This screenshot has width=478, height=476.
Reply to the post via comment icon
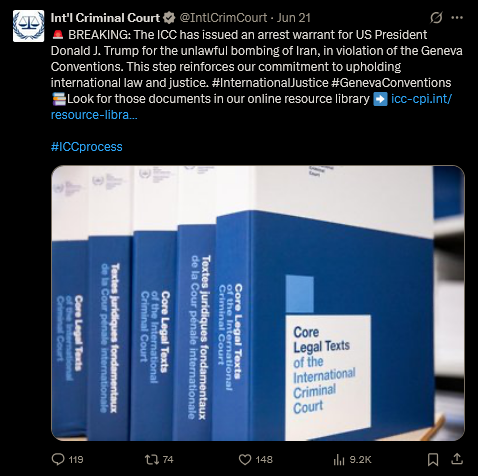coord(58,459)
